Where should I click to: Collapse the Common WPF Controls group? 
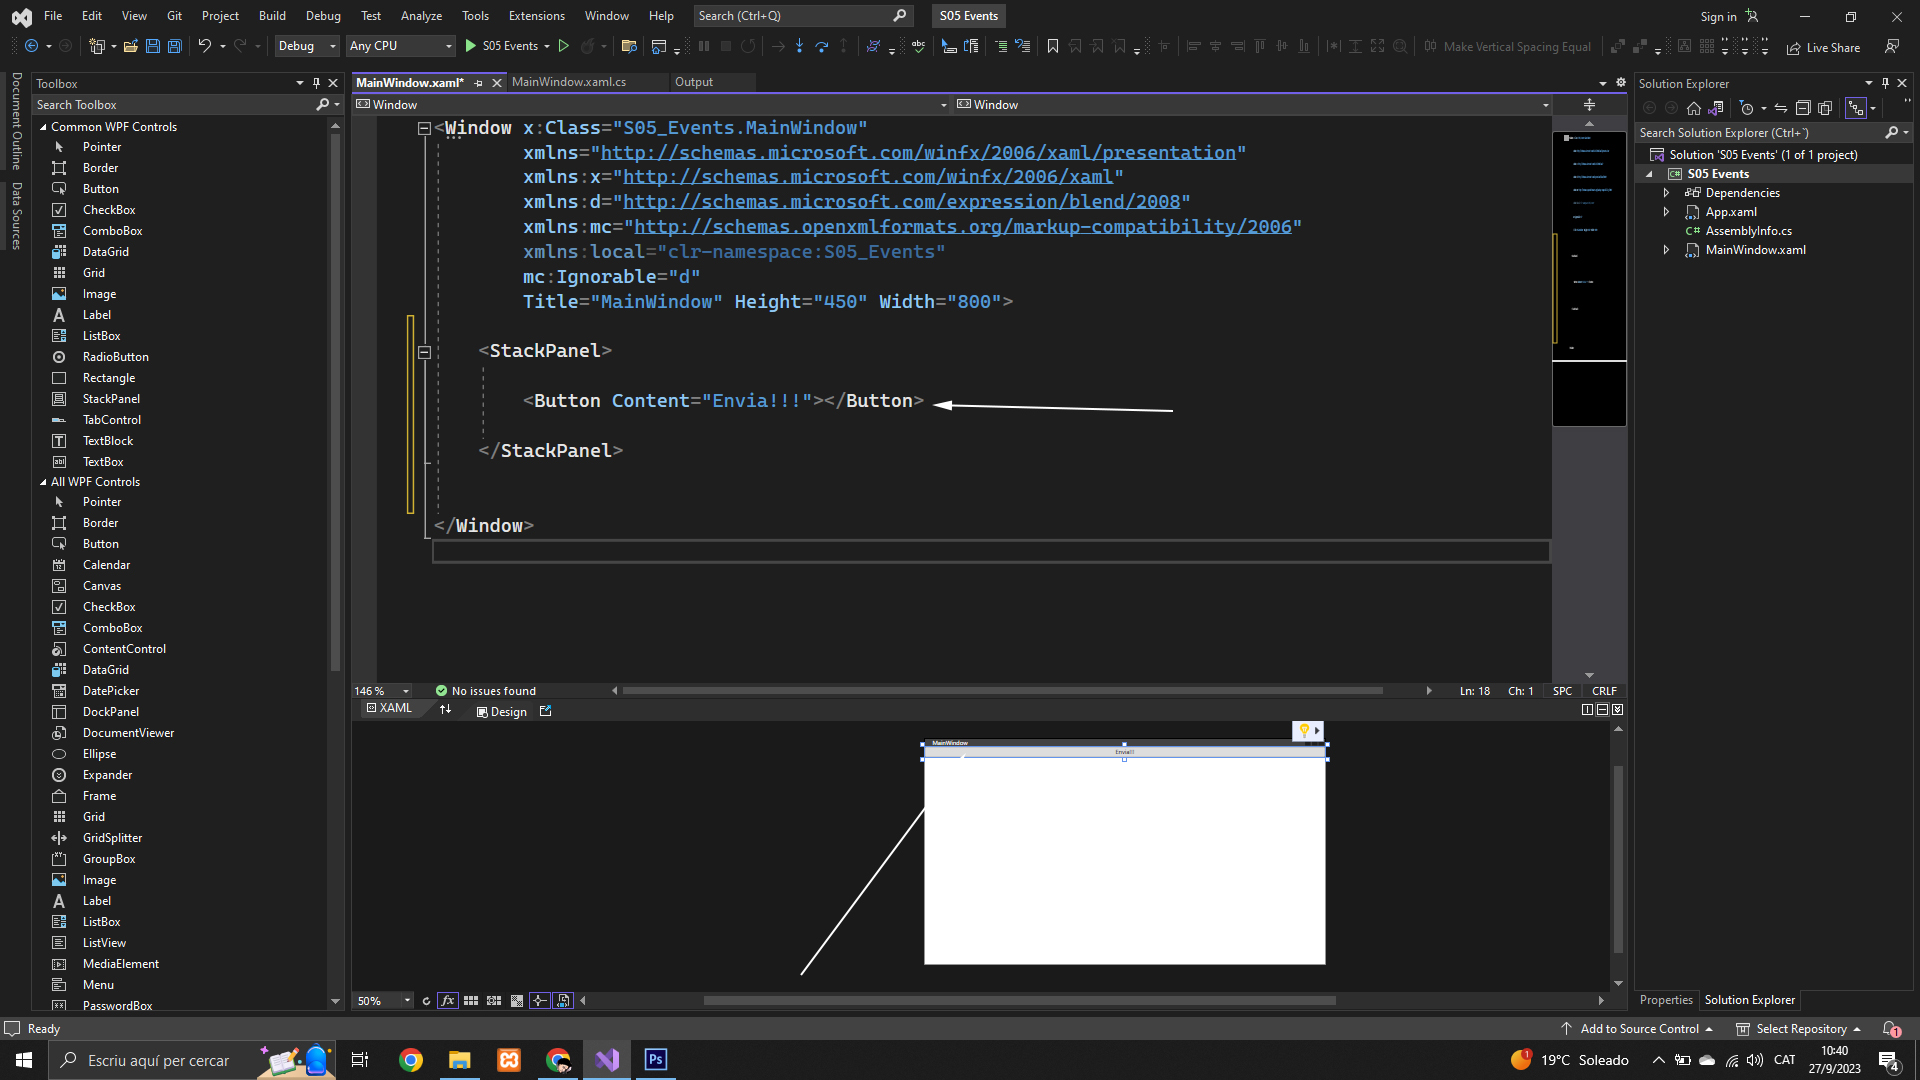click(43, 127)
